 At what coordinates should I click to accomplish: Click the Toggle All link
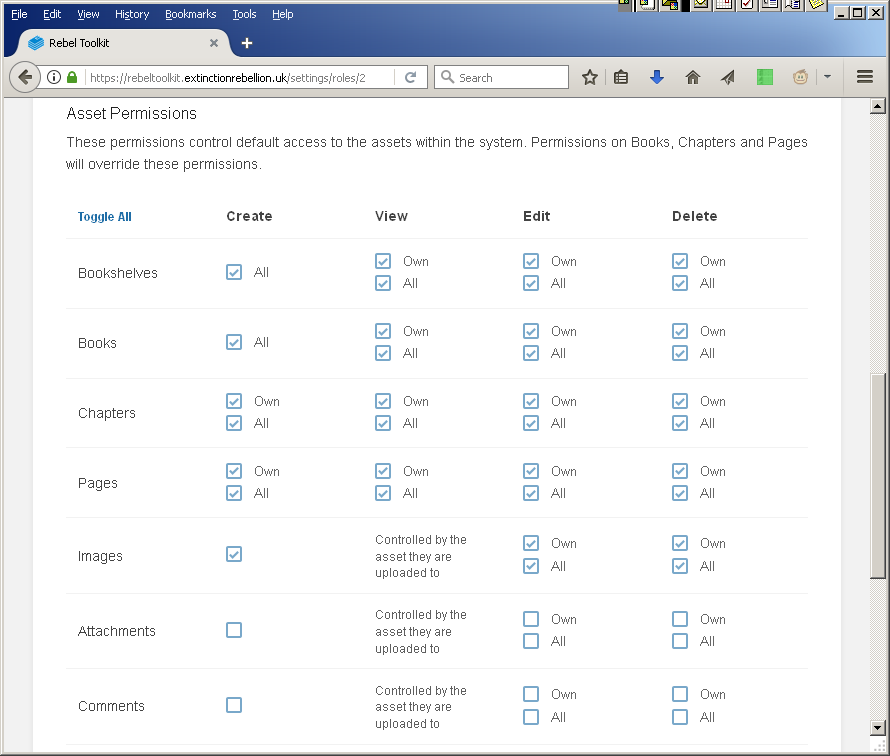coord(104,217)
